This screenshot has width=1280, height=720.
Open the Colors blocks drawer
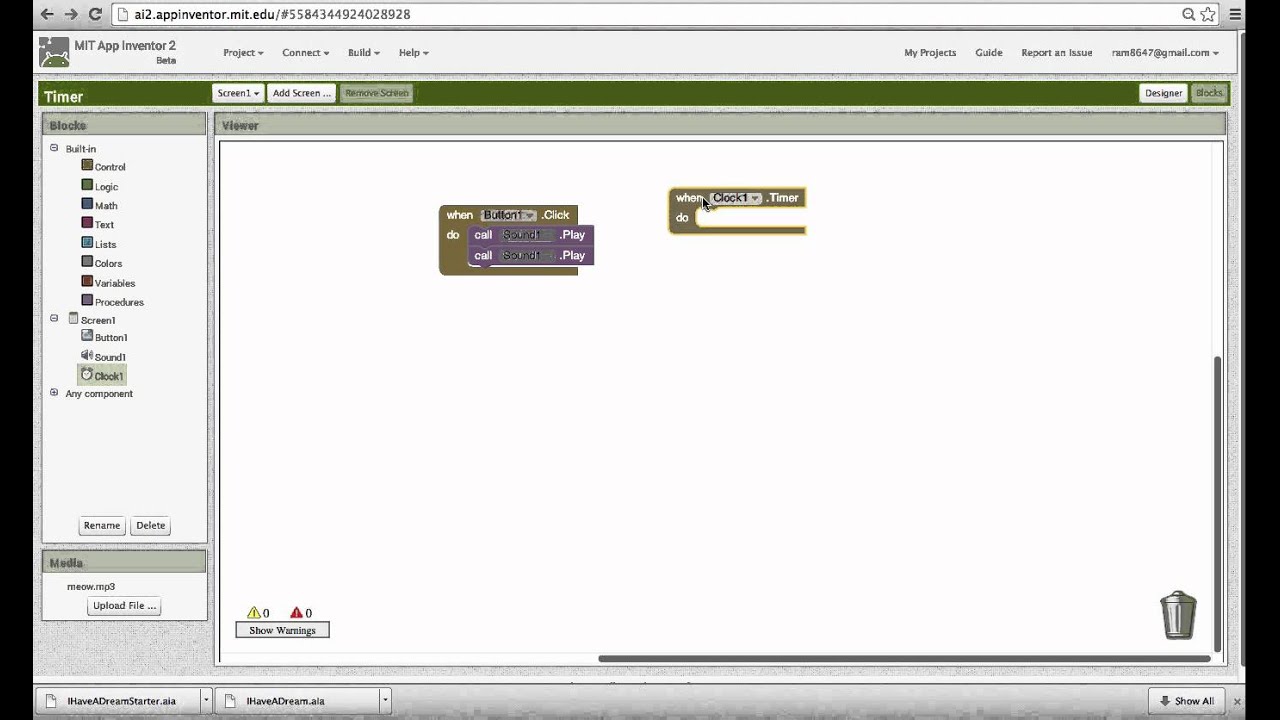[101, 263]
